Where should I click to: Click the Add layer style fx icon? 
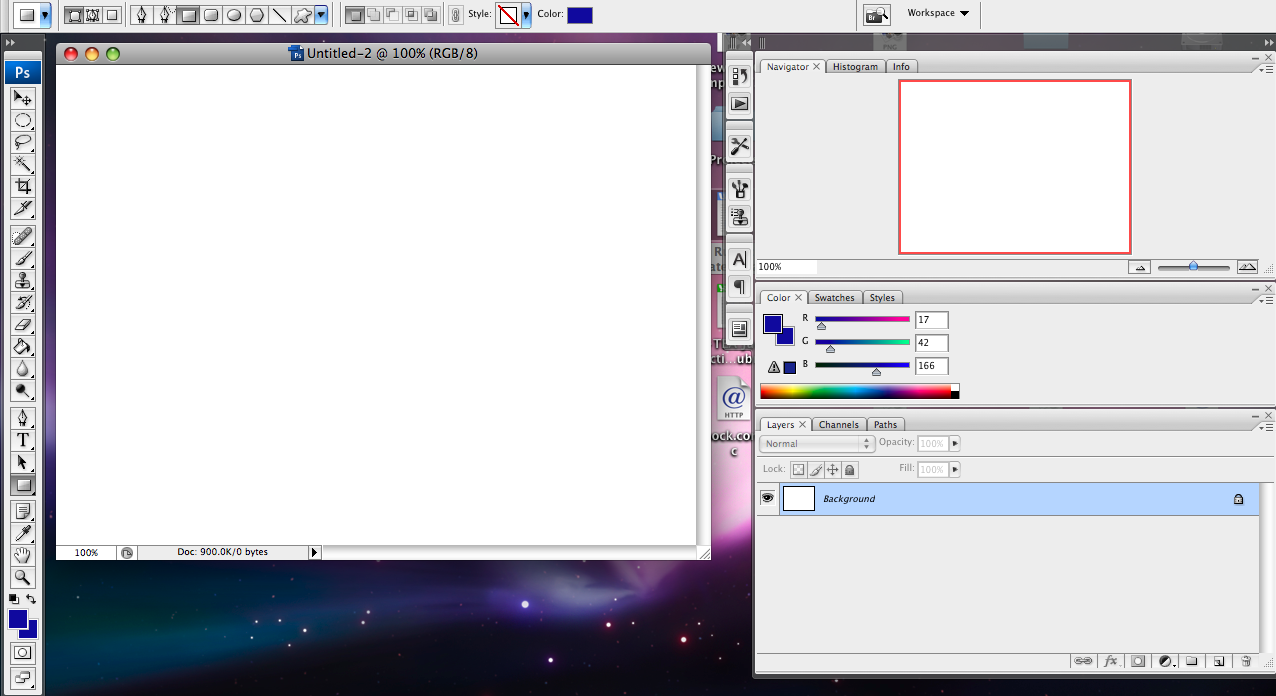[1111, 661]
